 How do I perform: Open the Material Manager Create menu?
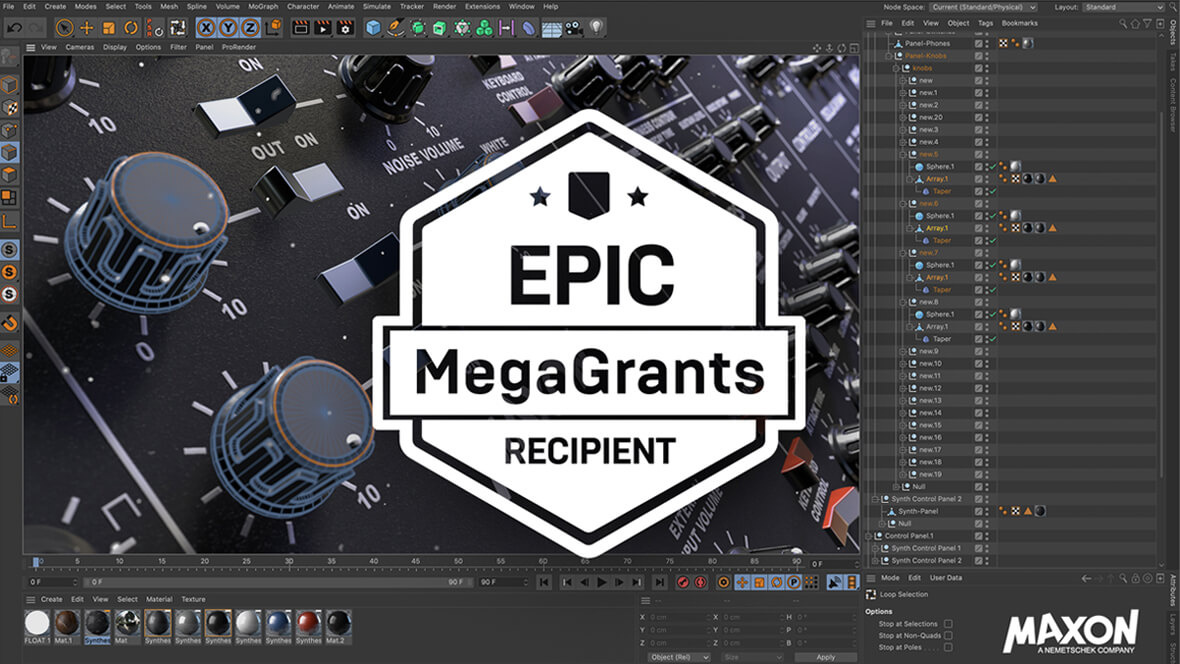click(51, 599)
